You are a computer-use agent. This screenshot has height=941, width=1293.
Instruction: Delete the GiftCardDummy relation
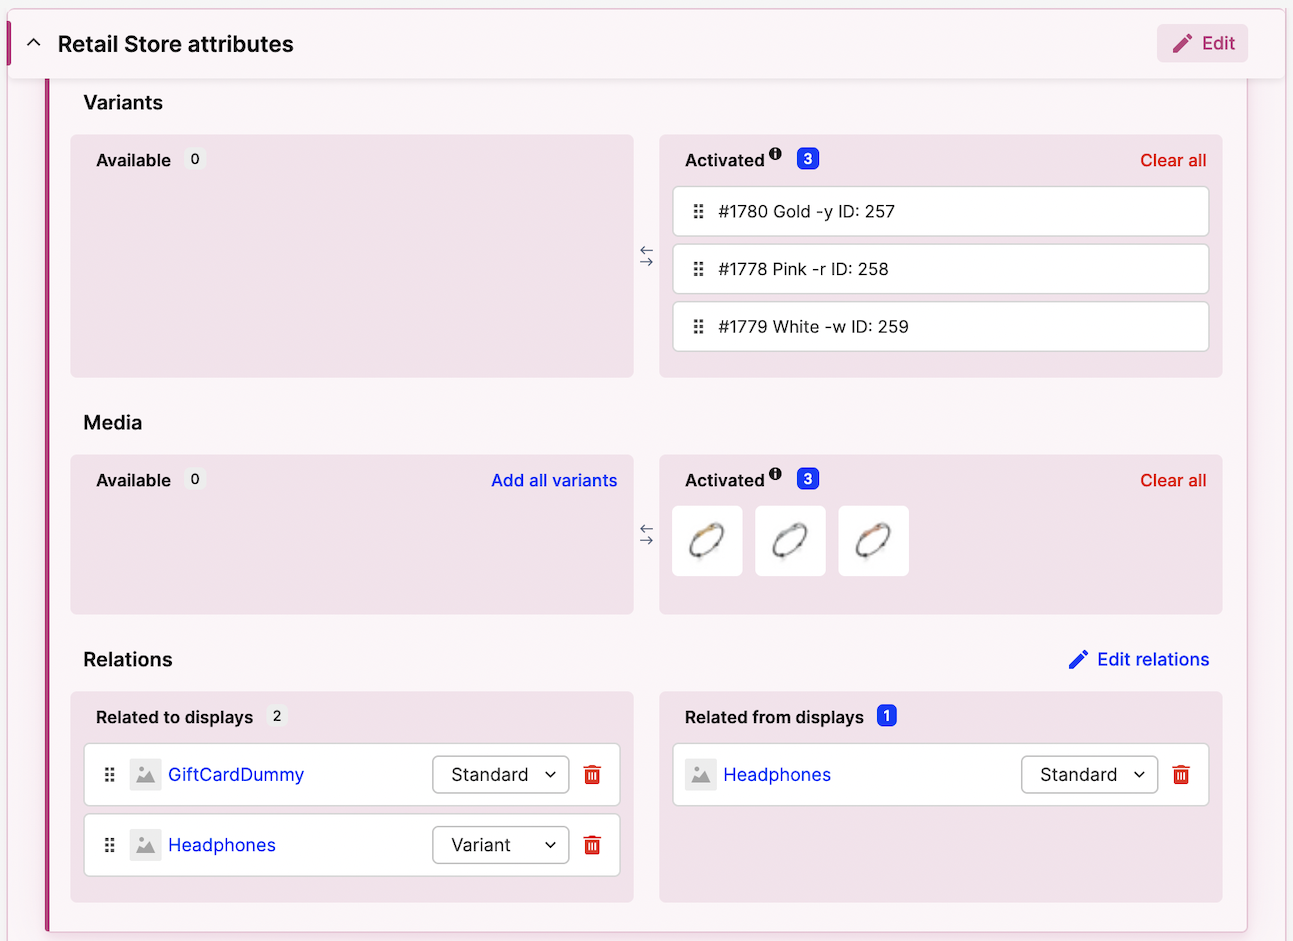(x=592, y=775)
